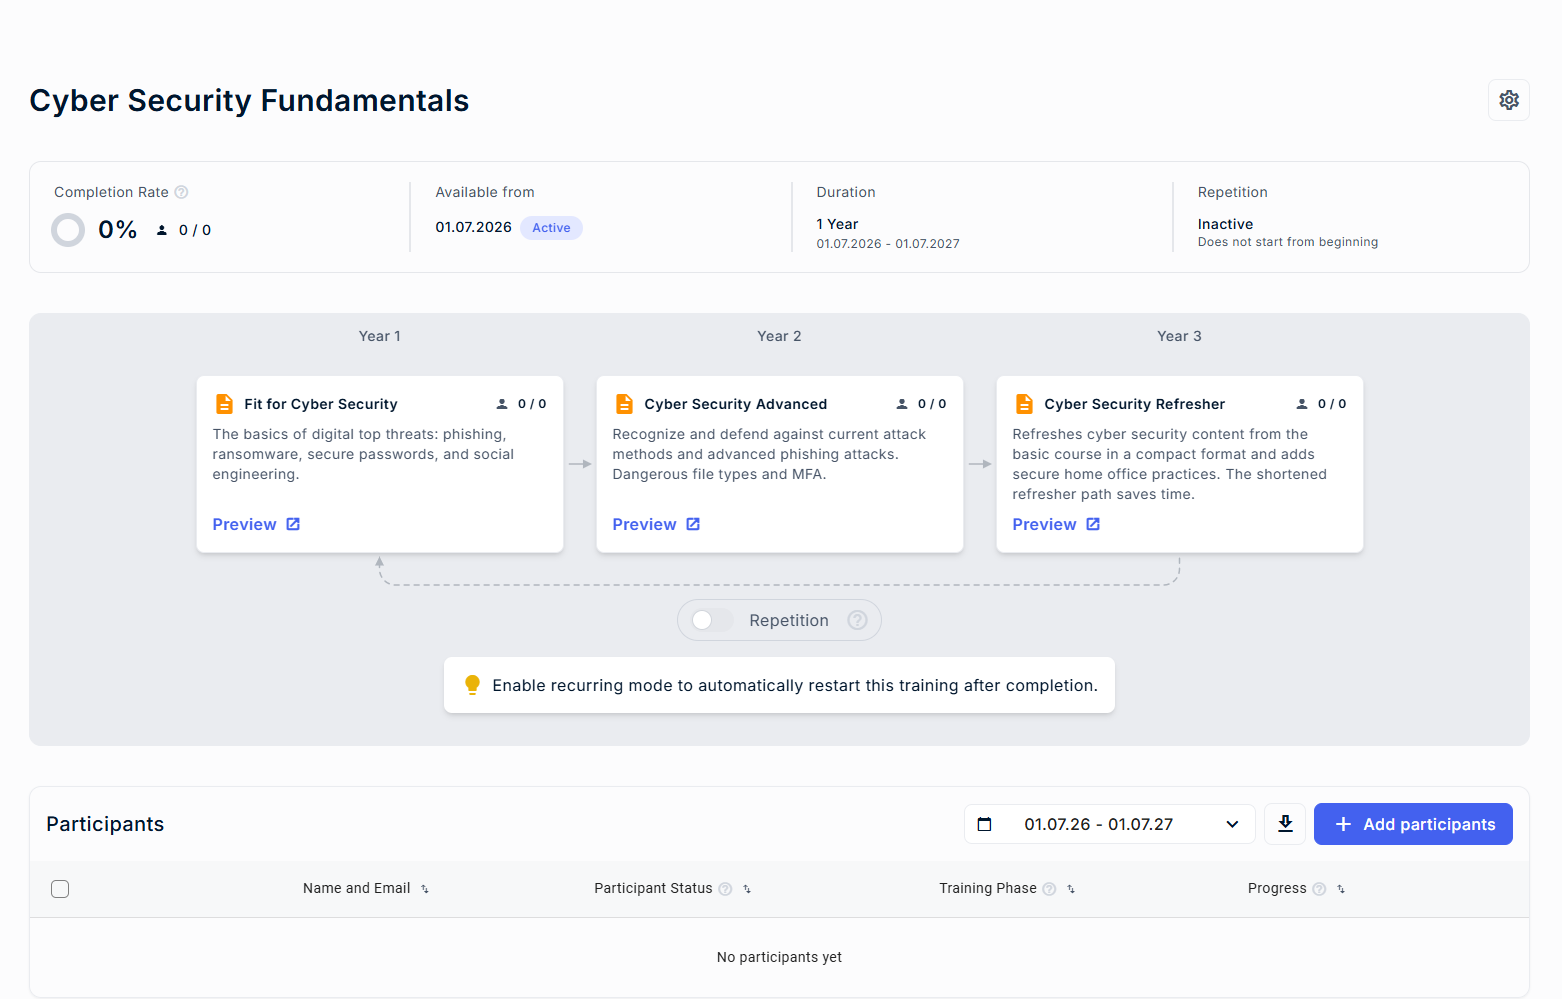Sort by Participant Status column
The width and height of the screenshot is (1562, 999).
[747, 889]
